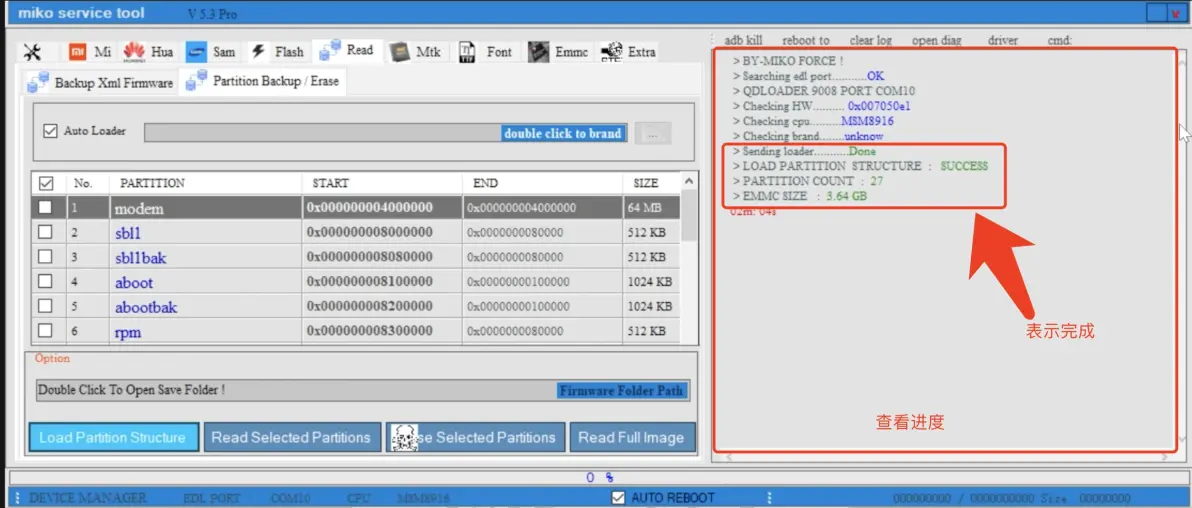Toggle the AUTO REBOOT checkbox
Image resolution: width=1192 pixels, height=508 pixels.
tap(619, 497)
